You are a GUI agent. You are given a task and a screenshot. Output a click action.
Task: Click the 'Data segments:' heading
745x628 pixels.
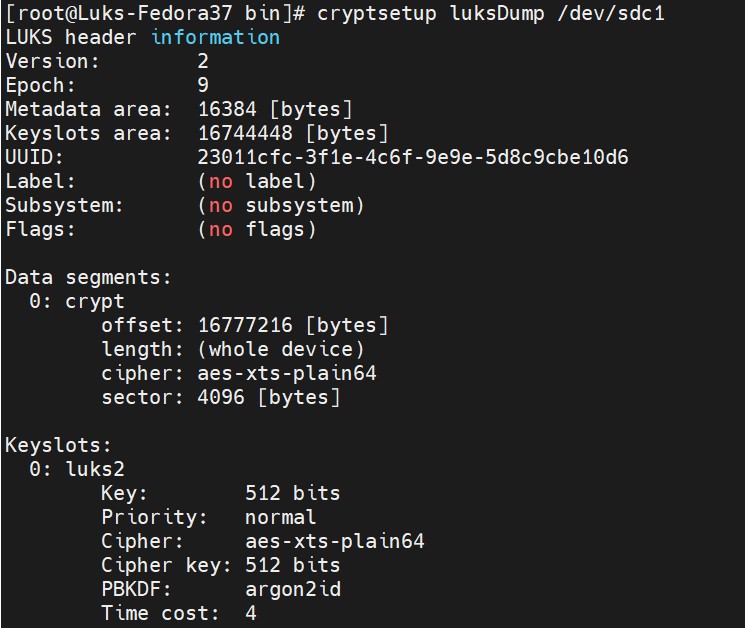coord(88,277)
